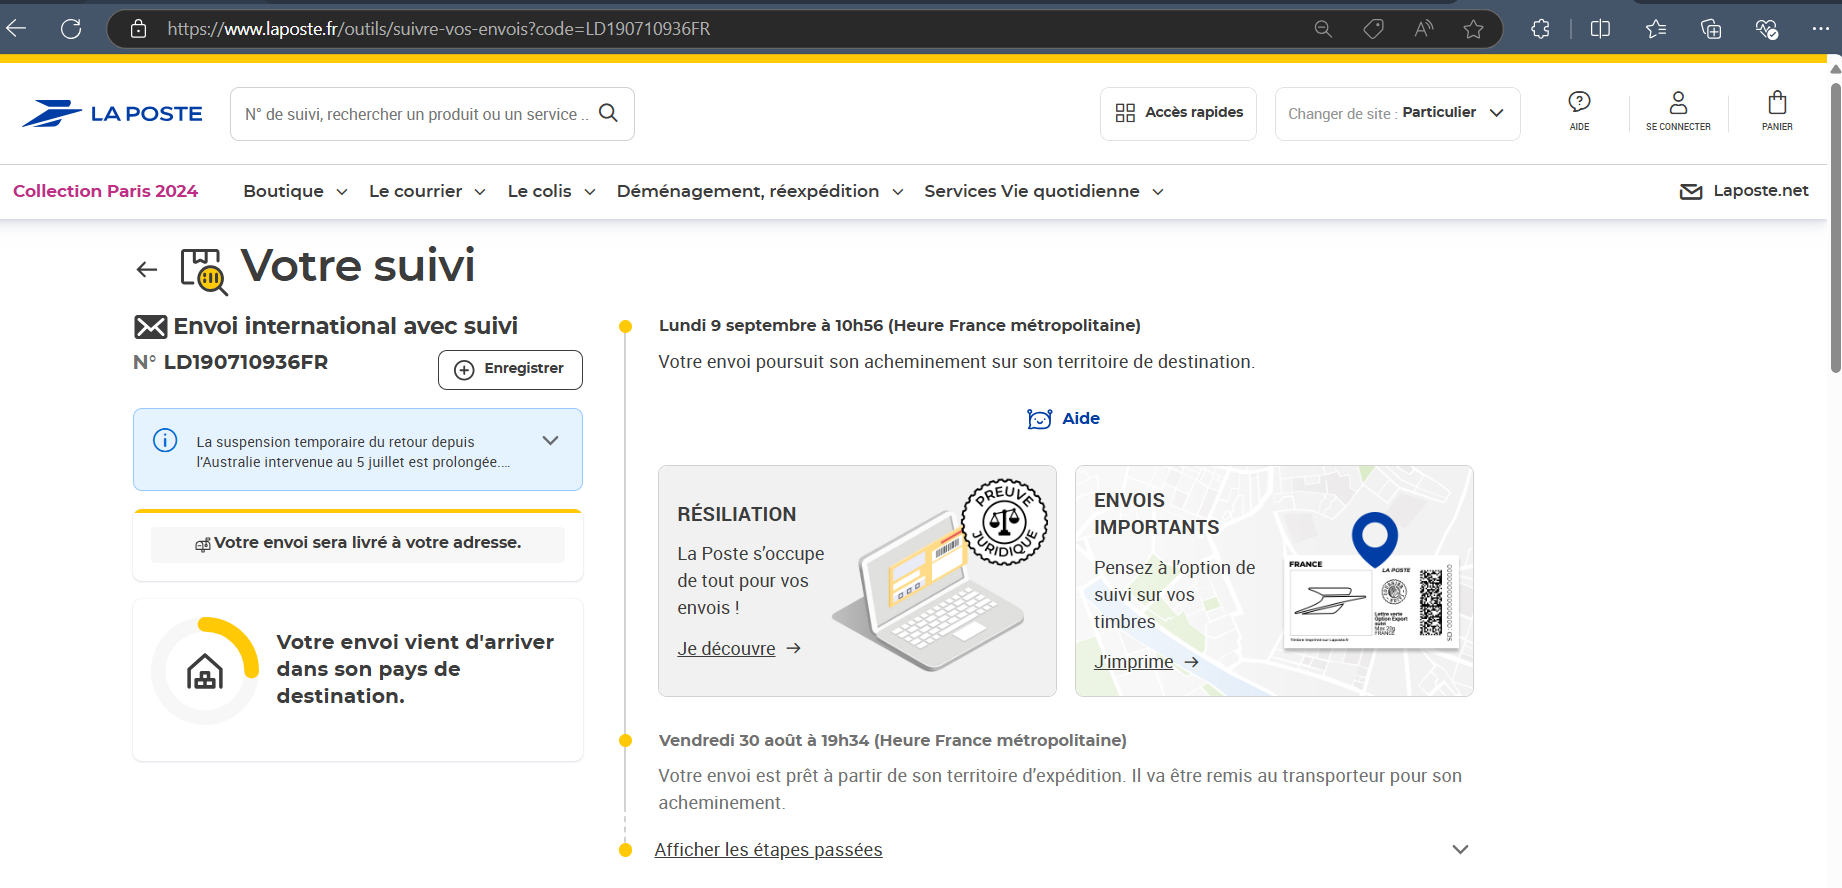Open Laposte.net mail link

coord(1744,191)
